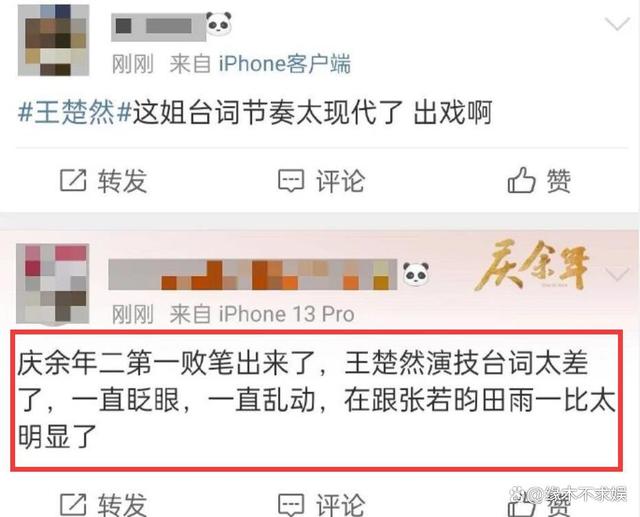
Task: Open the iPhone 13 Pro source link
Action: [x=286, y=314]
